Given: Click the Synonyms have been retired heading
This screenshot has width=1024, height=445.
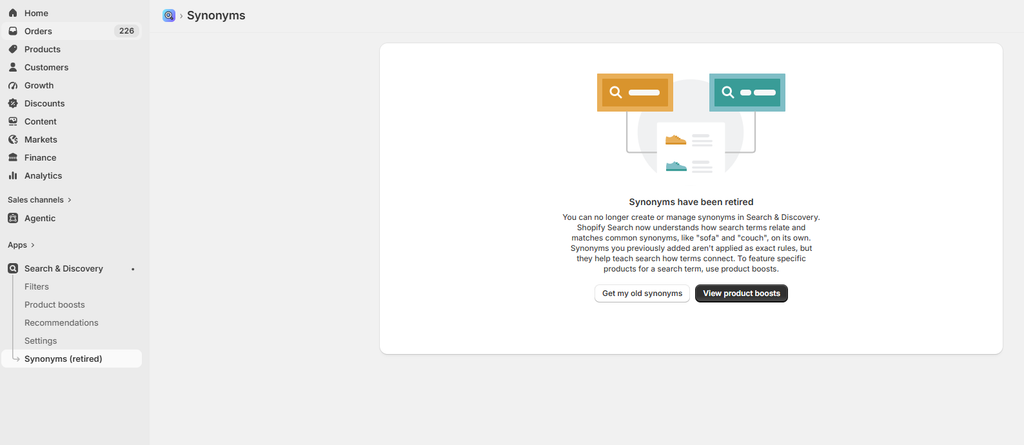Looking at the screenshot, I should pos(691,202).
